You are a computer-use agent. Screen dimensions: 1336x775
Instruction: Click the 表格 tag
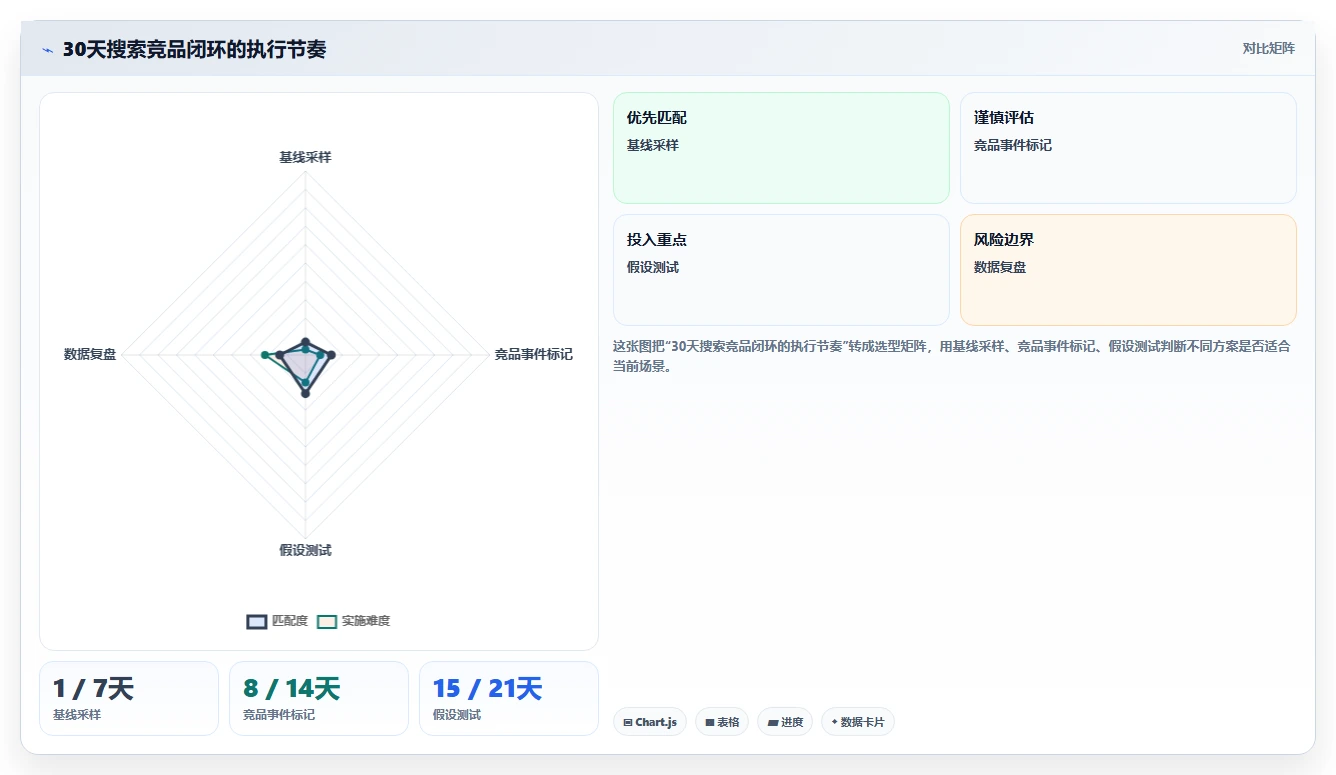pyautogui.click(x=722, y=722)
